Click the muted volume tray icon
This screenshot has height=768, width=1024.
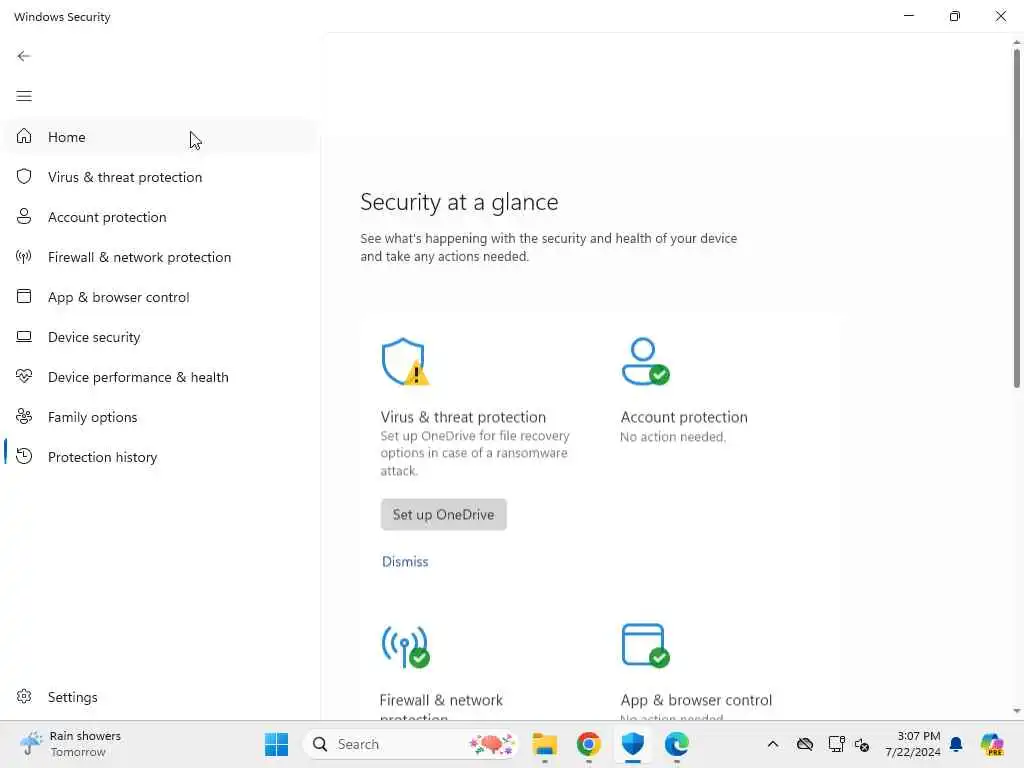(862, 744)
